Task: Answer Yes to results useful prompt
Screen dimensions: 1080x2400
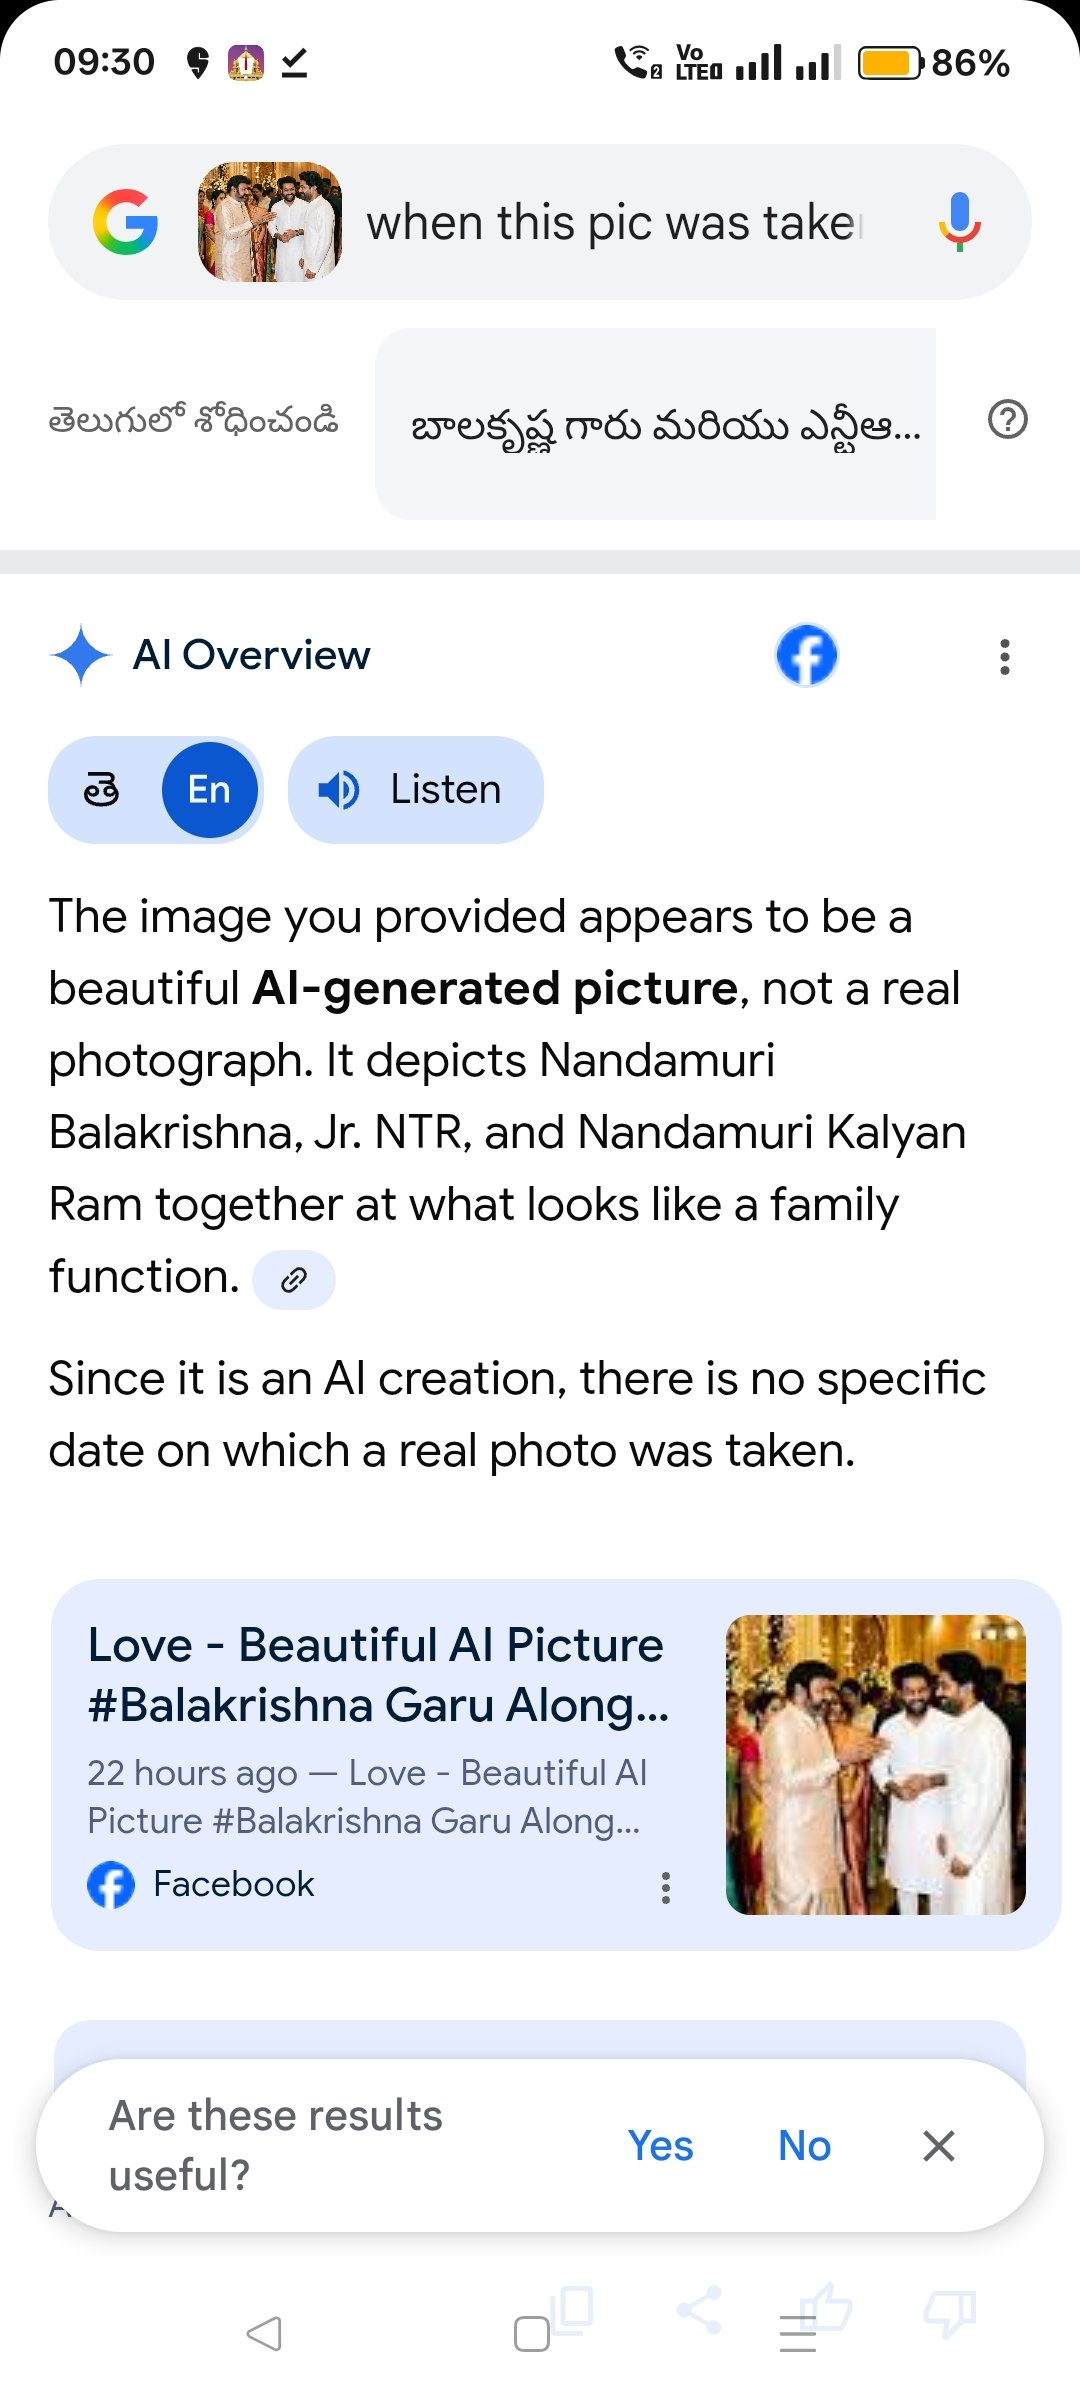Action: click(660, 2145)
